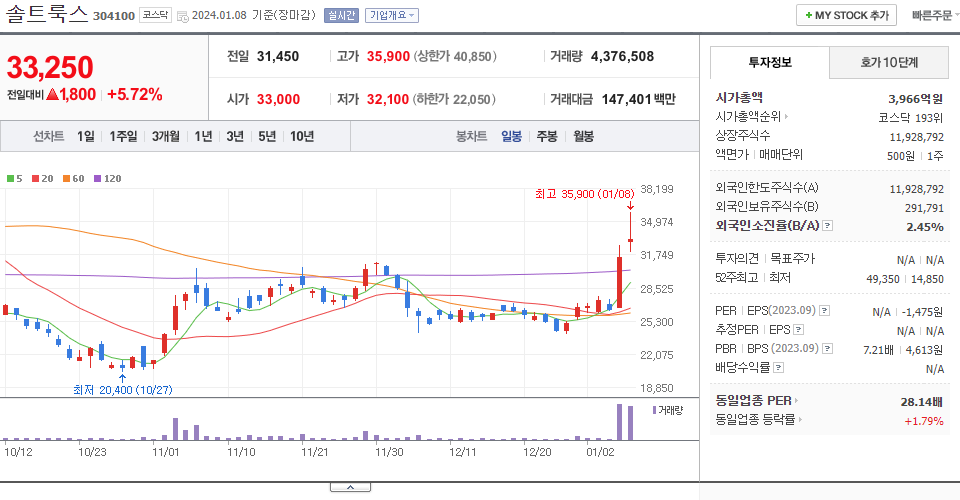
Task: Click the arrow beside 동일업종 PER
Action: 797,401
